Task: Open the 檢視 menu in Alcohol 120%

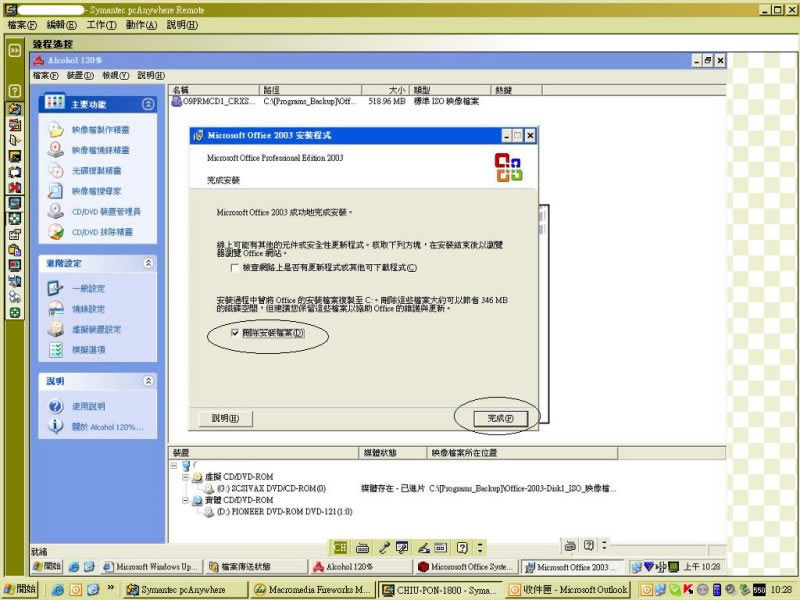Action: tap(115, 76)
